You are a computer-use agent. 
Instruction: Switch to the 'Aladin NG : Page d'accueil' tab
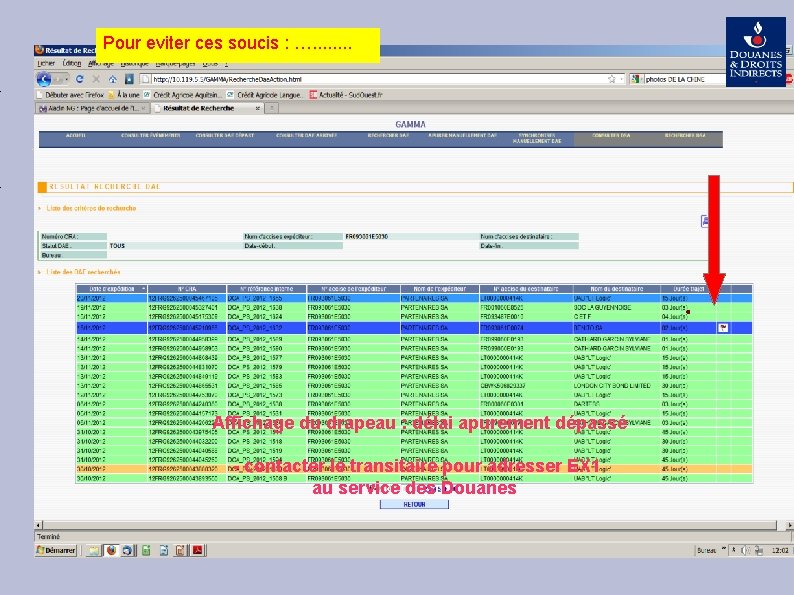93,108
